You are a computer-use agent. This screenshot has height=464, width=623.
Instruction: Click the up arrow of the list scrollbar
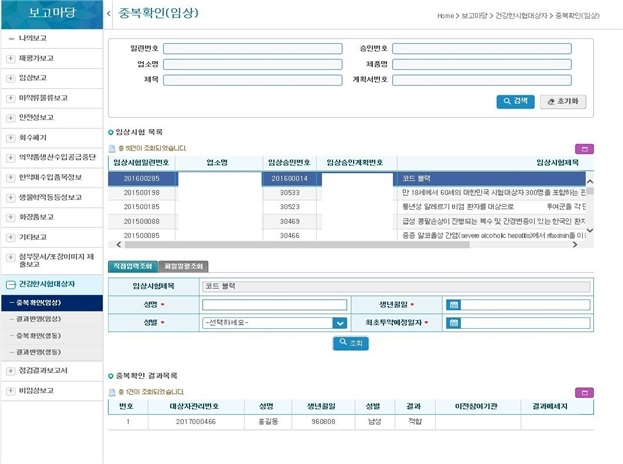(590, 181)
